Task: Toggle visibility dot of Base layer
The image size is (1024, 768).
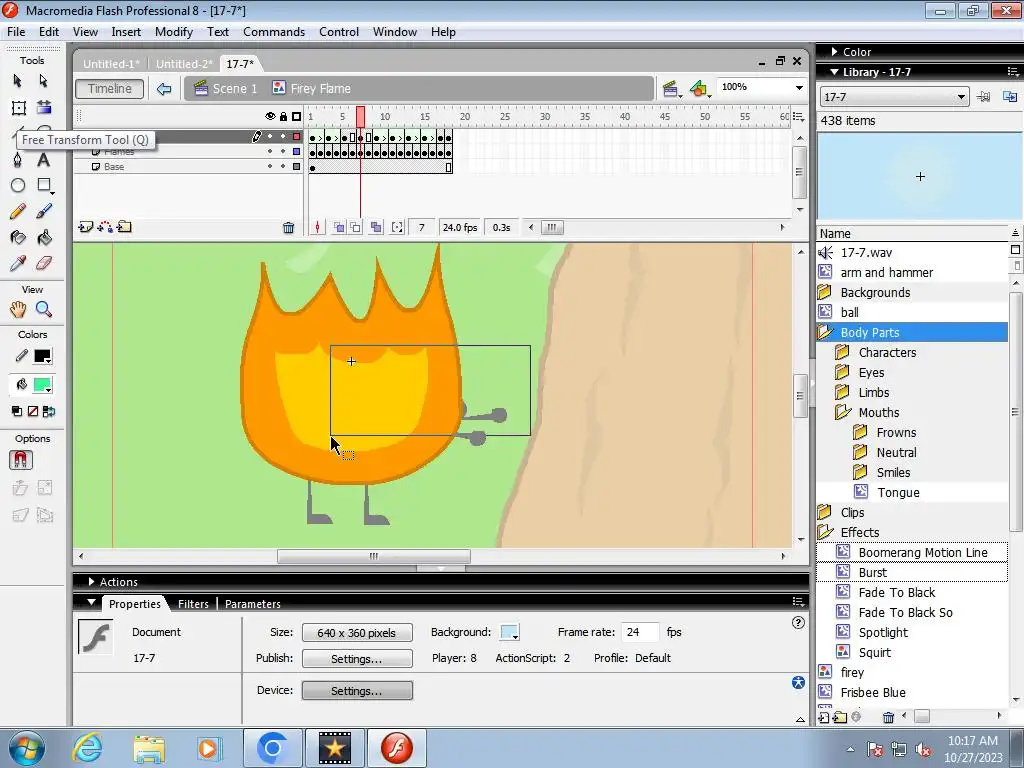Action: (270, 167)
